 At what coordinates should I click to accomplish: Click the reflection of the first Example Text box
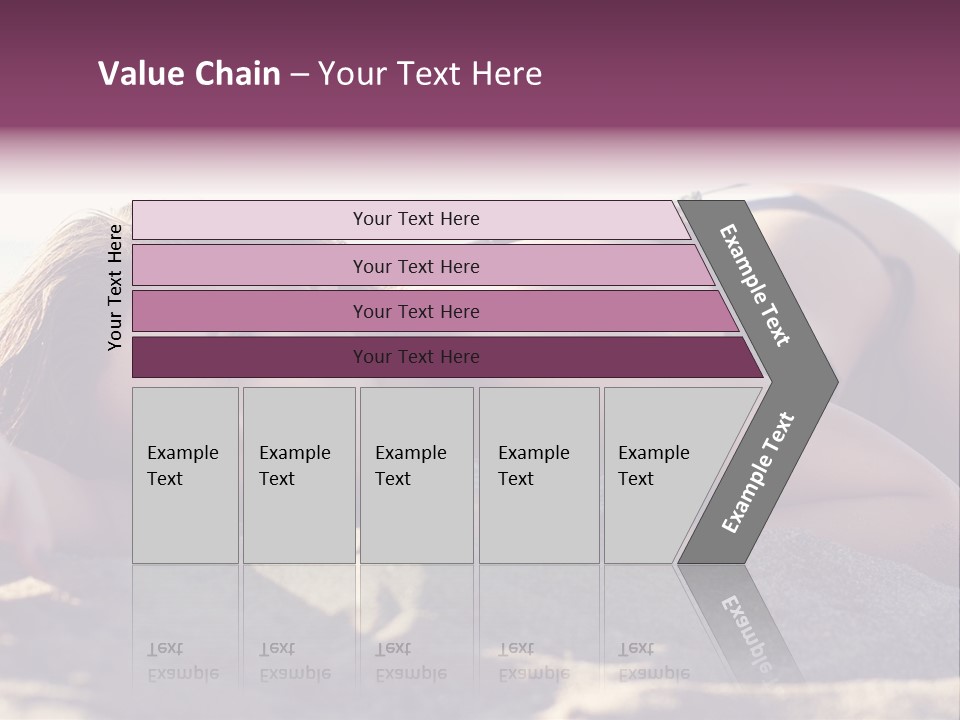(x=186, y=624)
